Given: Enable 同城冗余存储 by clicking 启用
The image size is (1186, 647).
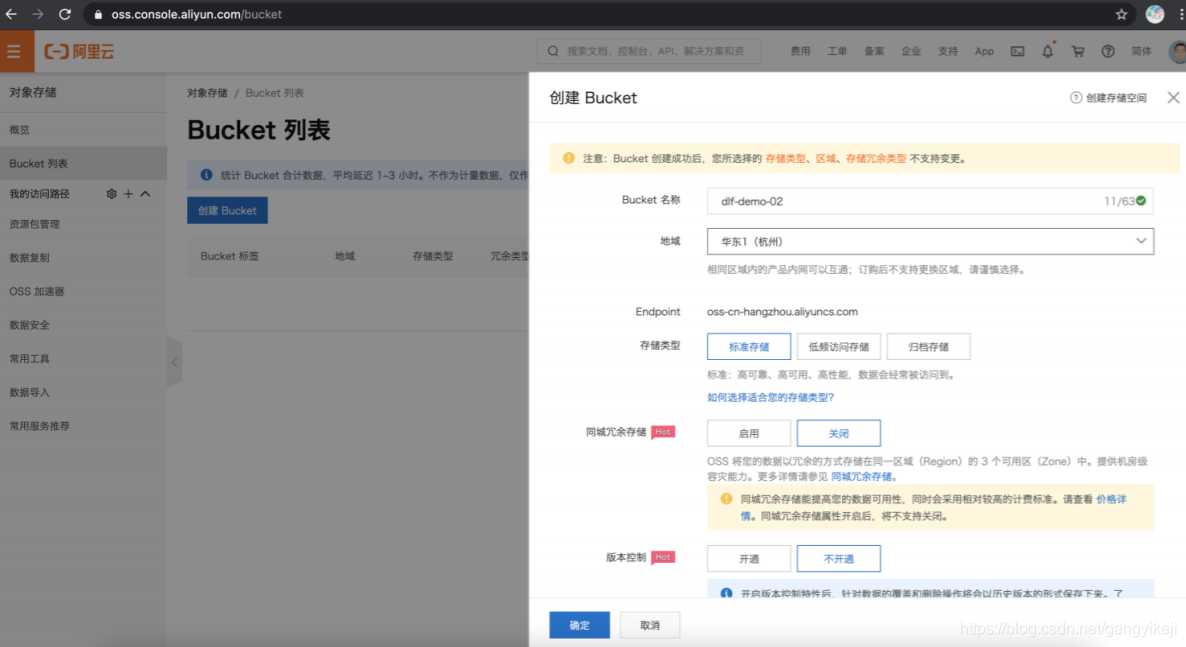Looking at the screenshot, I should (748, 432).
